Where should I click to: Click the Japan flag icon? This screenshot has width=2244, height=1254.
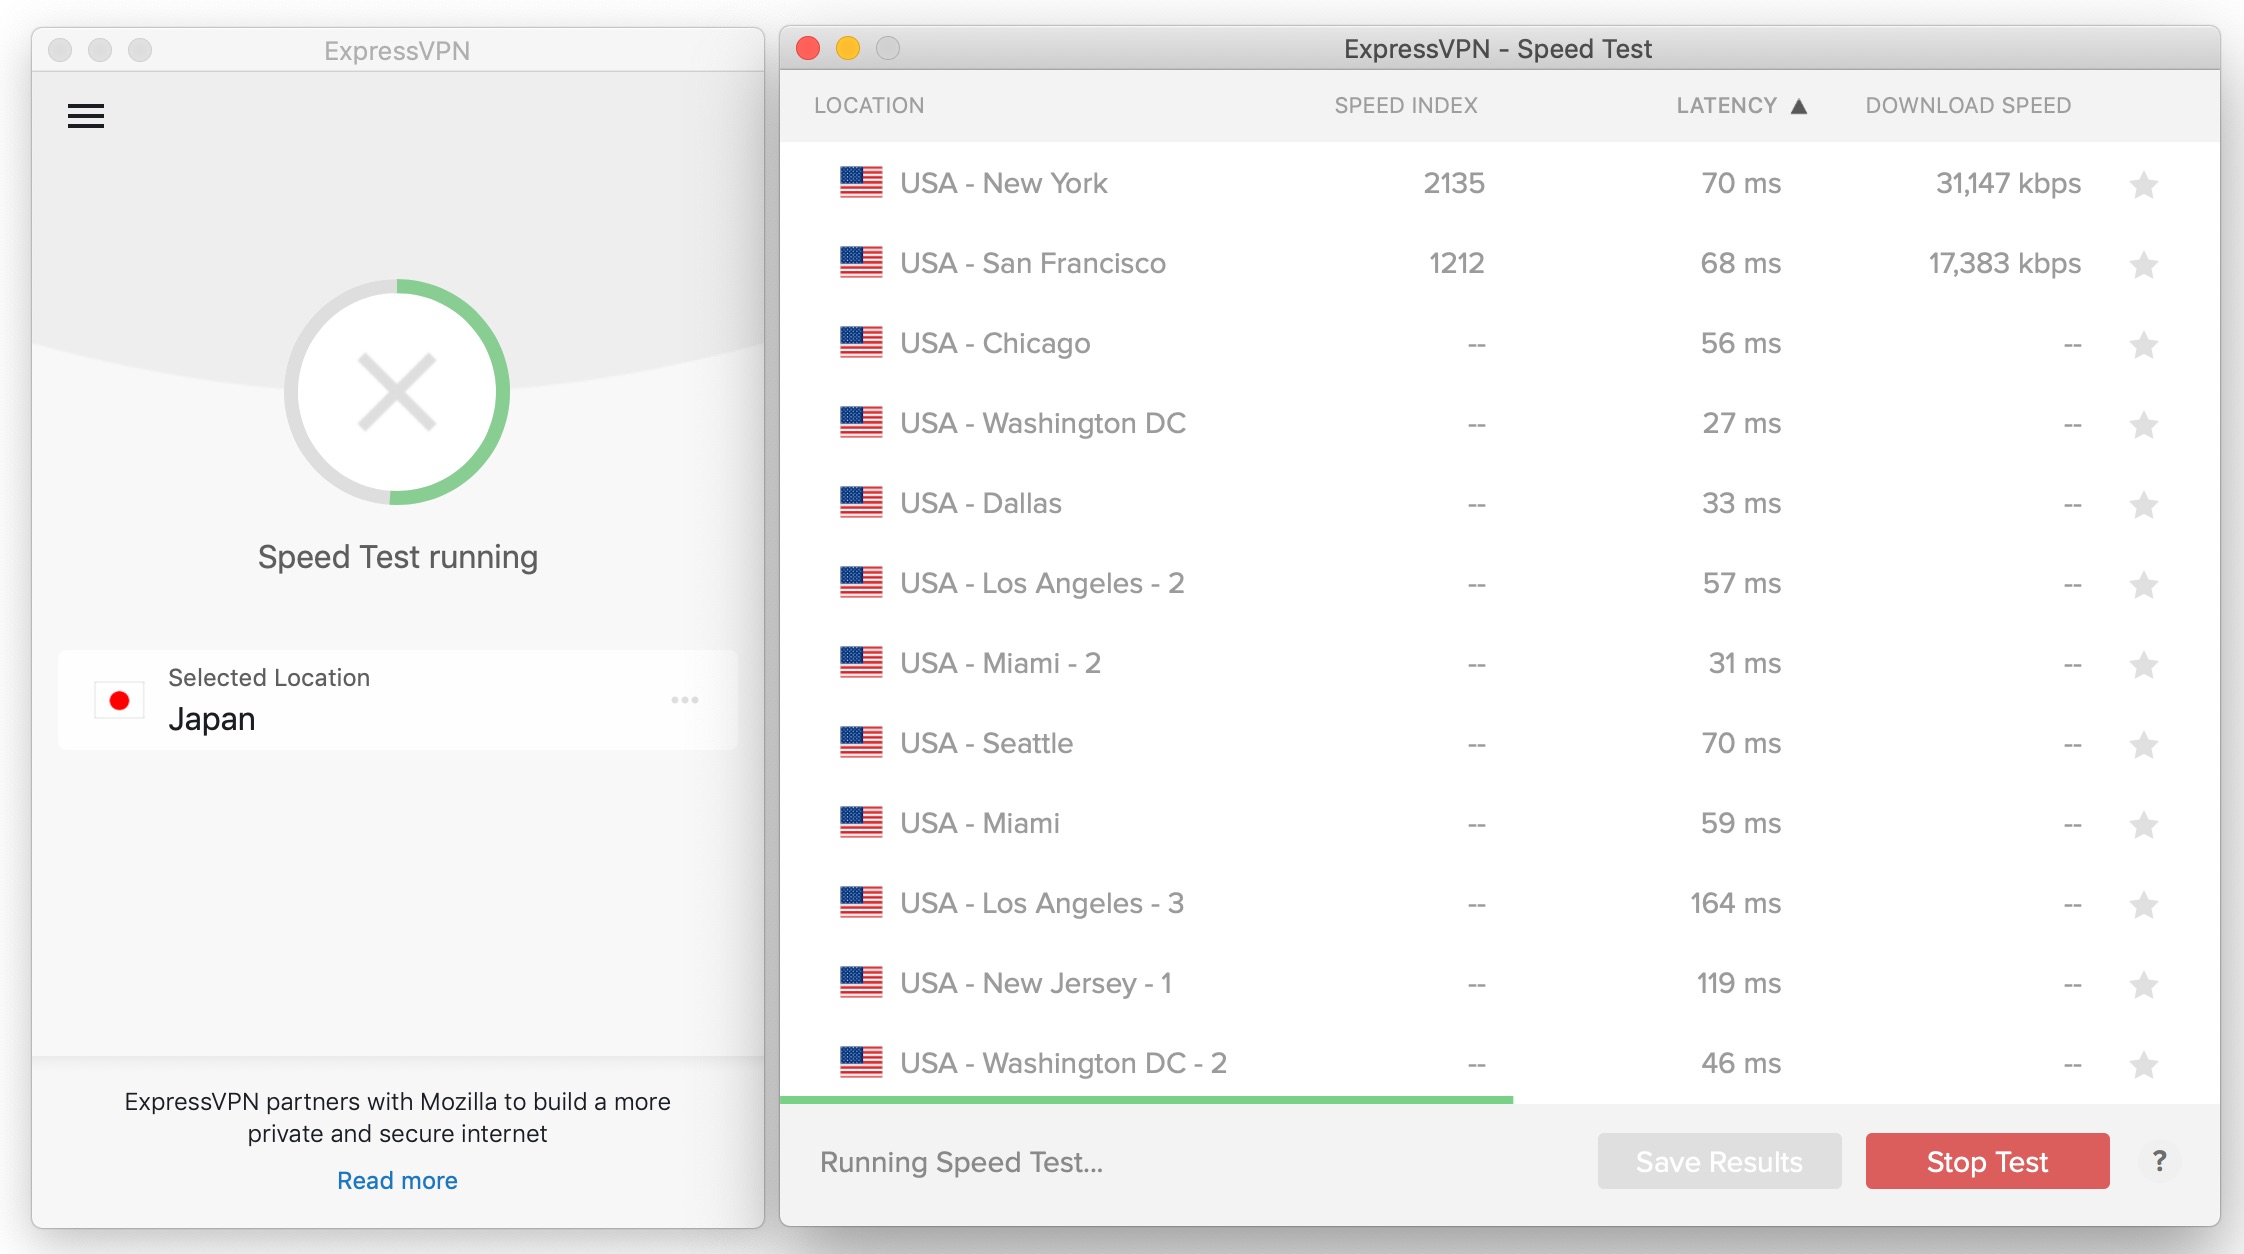coord(119,700)
